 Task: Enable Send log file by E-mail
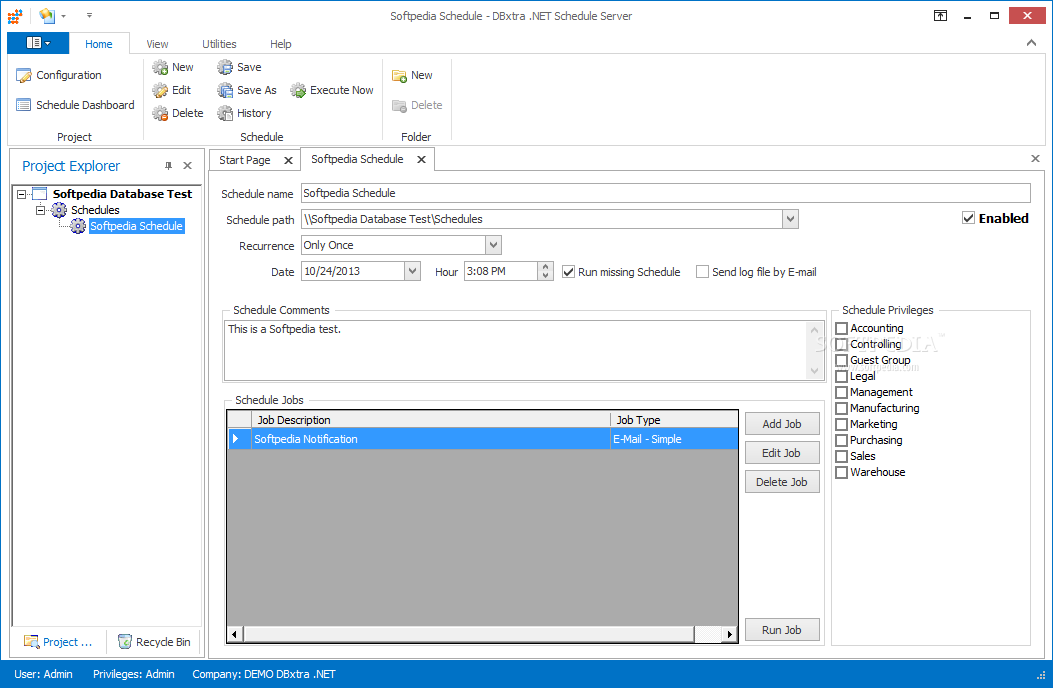[x=702, y=272]
